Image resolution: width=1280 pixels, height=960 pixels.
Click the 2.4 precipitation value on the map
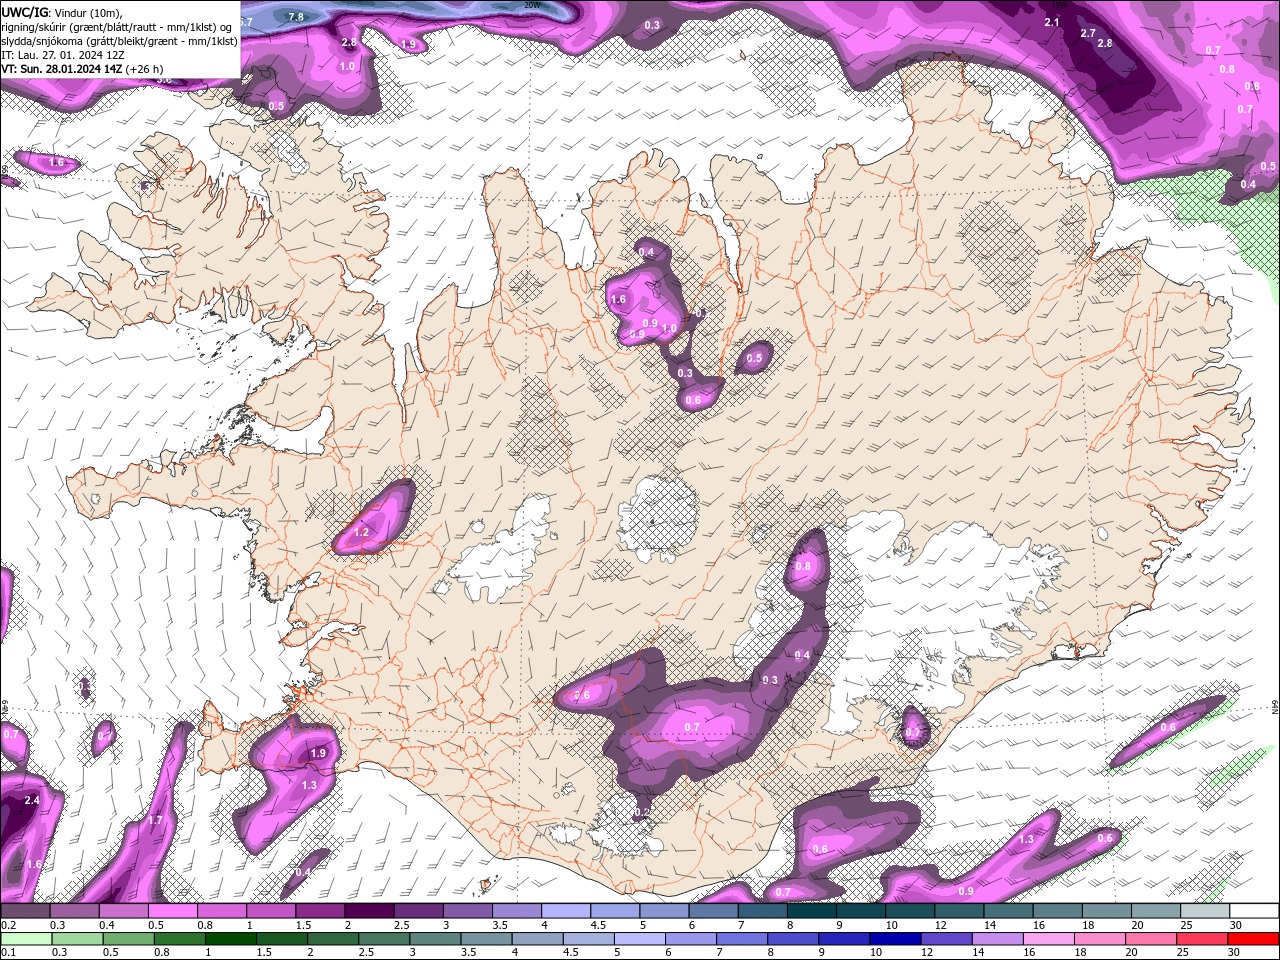(x=32, y=800)
